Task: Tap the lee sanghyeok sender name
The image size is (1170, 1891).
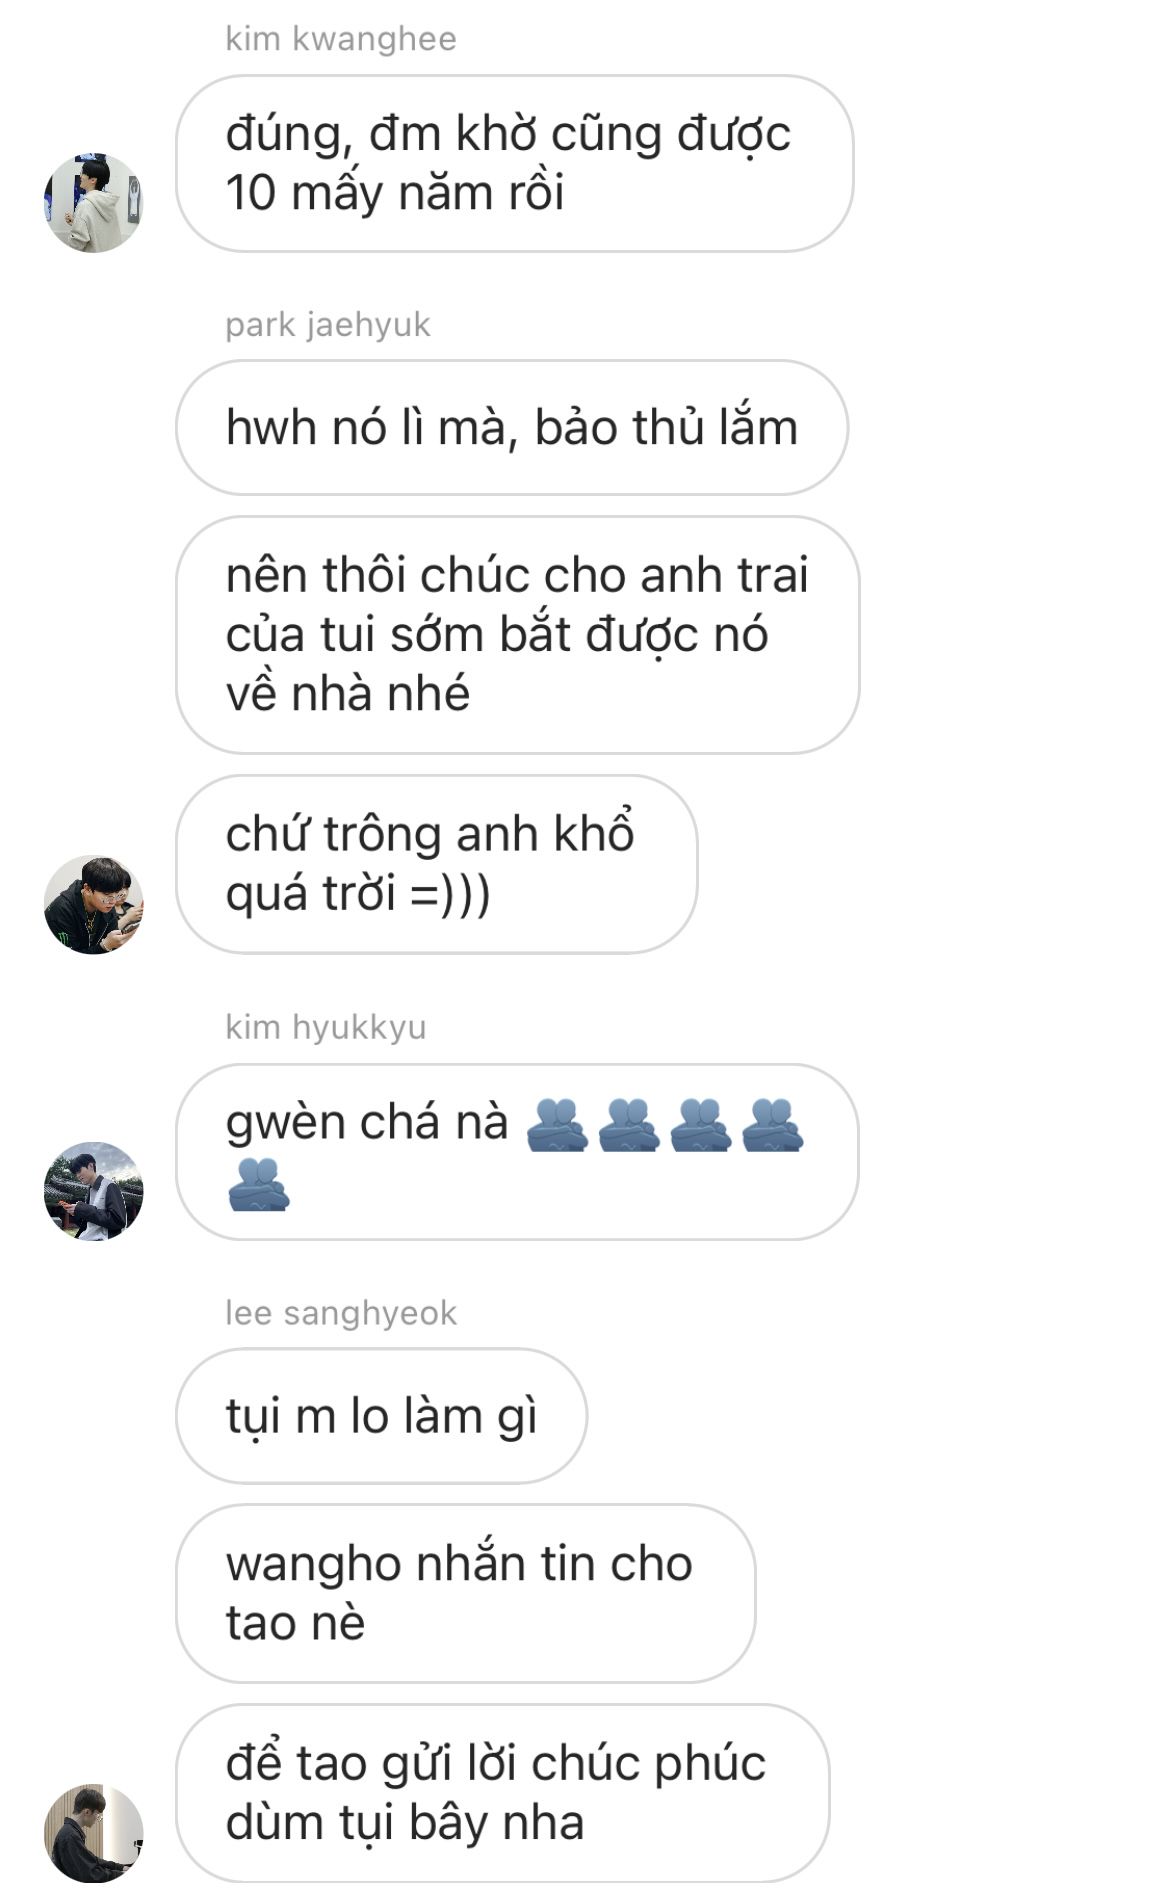Action: pos(341,1313)
